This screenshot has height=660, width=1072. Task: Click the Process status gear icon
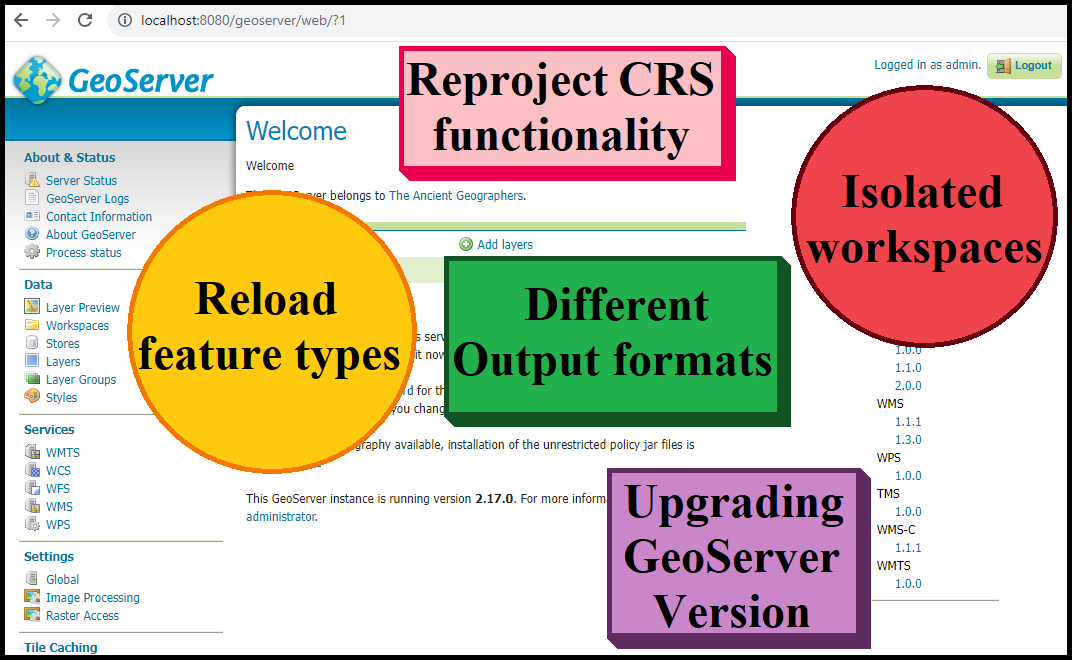(x=31, y=252)
